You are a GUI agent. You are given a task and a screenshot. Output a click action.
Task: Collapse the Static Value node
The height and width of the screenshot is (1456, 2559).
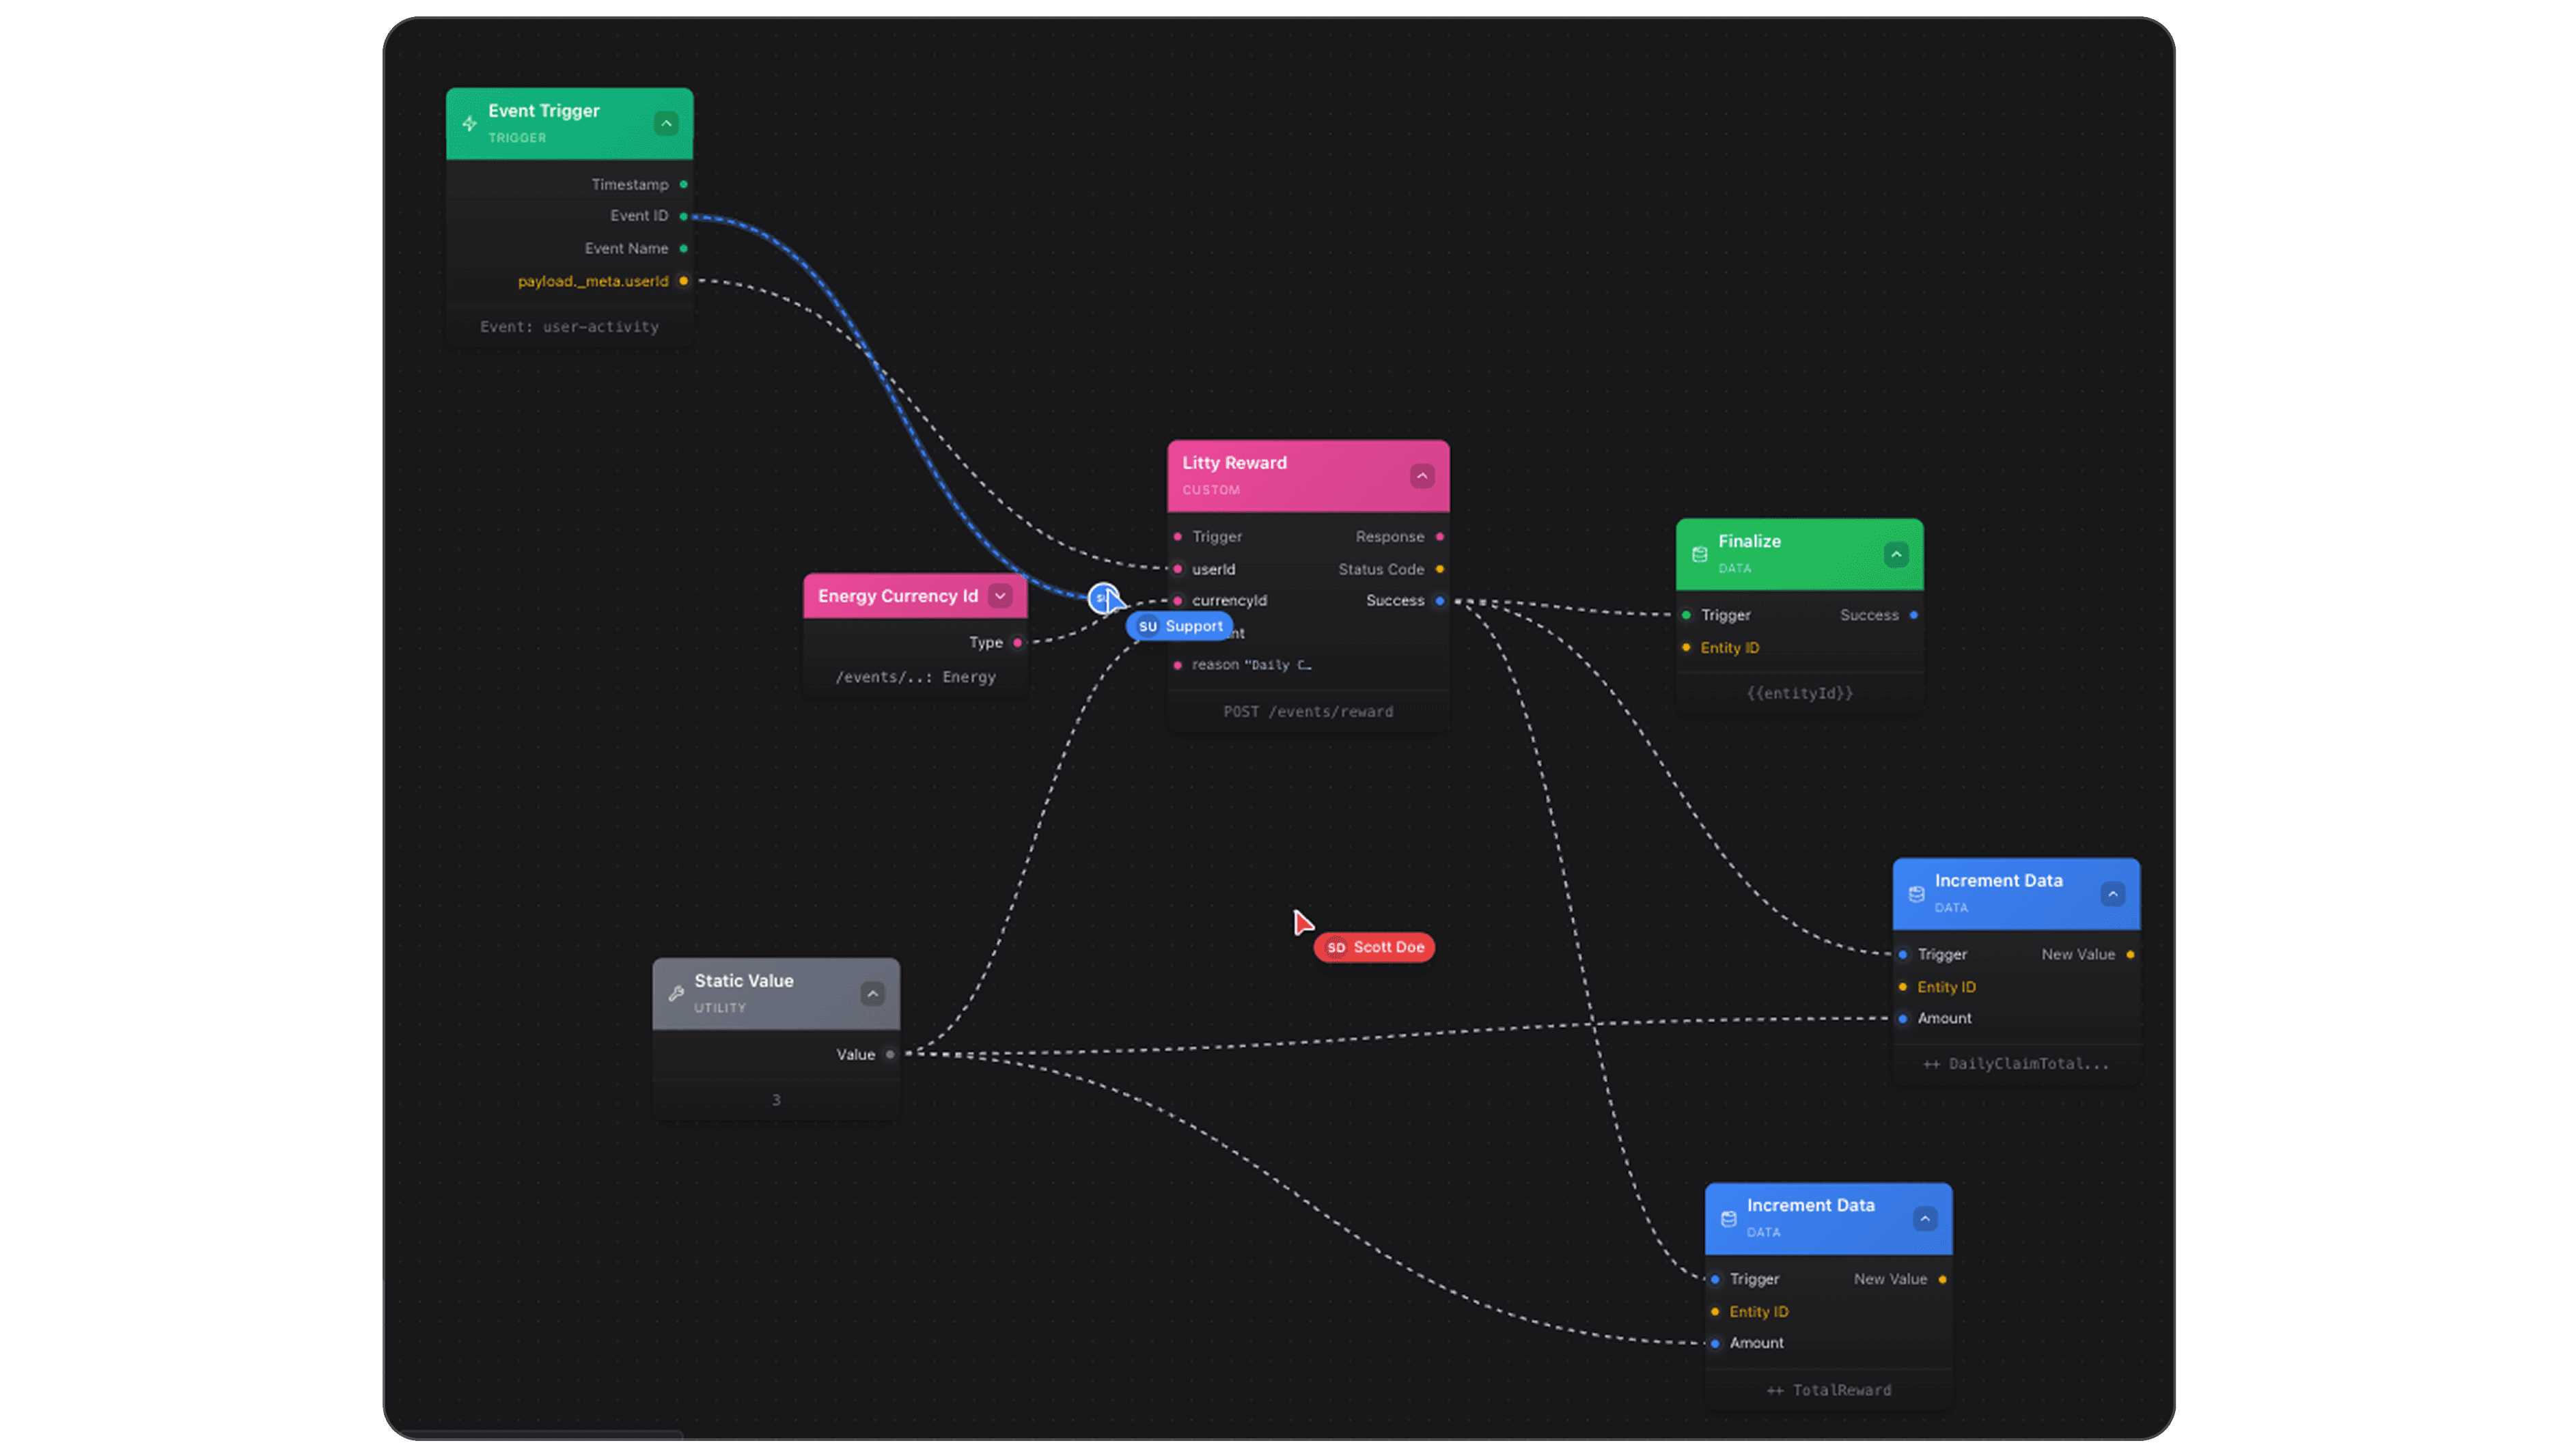point(872,993)
